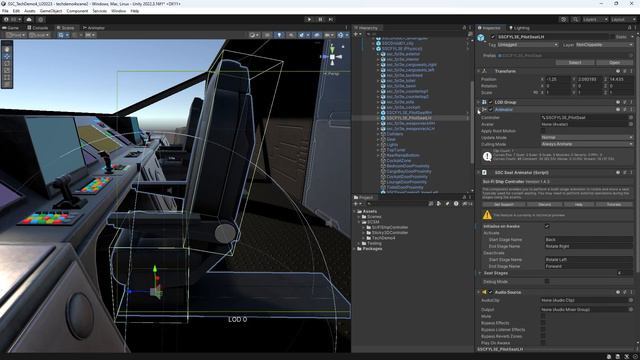Open the GameObject menu

51,11
